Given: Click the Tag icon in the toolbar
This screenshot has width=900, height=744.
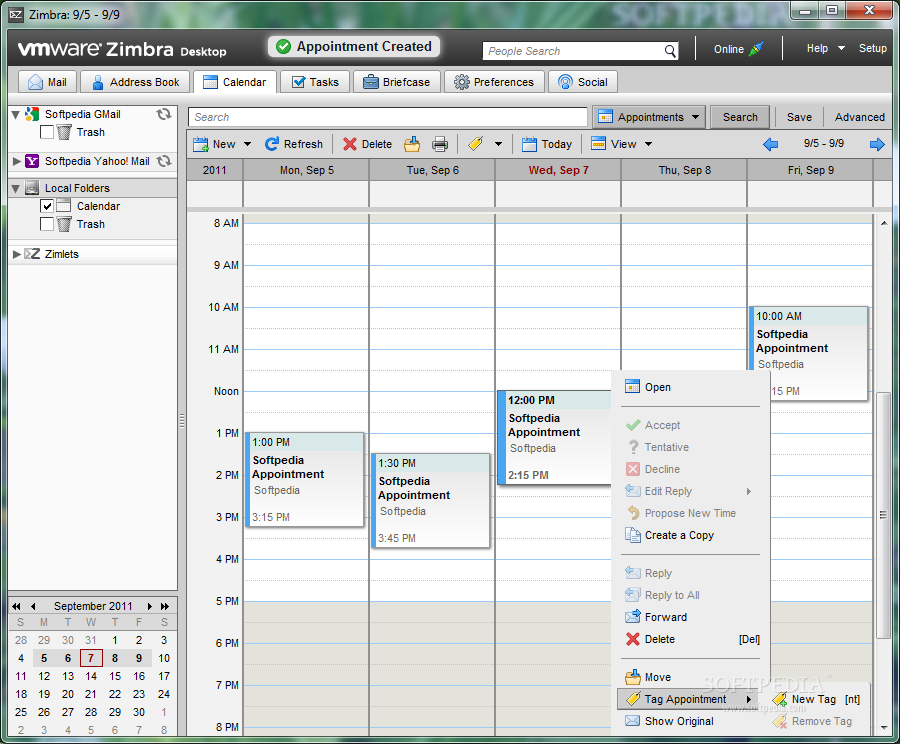Looking at the screenshot, I should pos(475,144).
